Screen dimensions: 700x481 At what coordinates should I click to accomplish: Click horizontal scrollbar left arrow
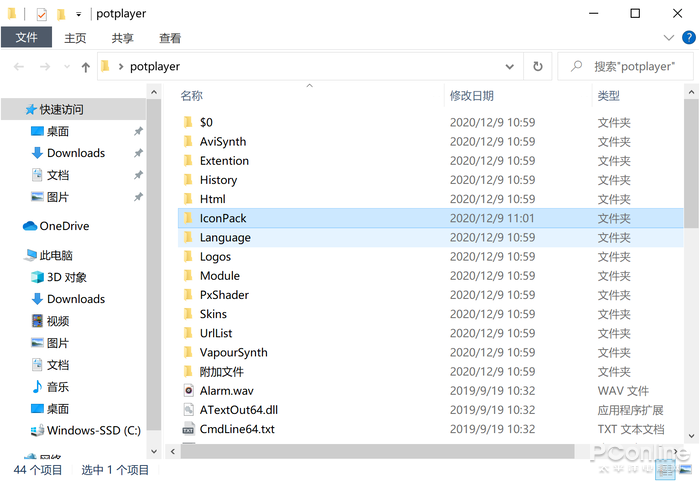[172, 452]
